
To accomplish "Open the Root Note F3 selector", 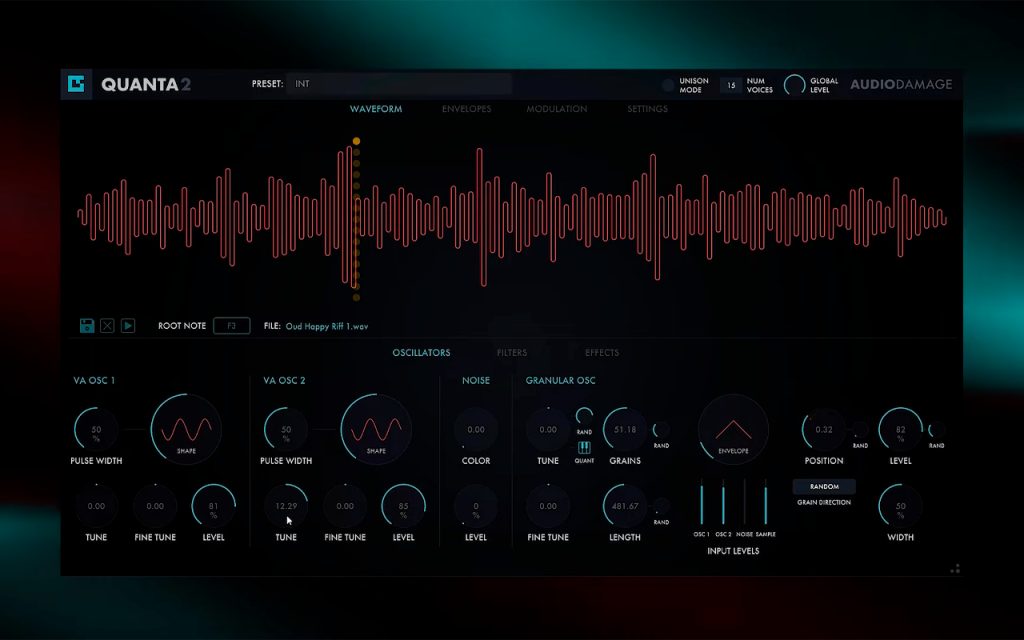I will [x=232, y=325].
